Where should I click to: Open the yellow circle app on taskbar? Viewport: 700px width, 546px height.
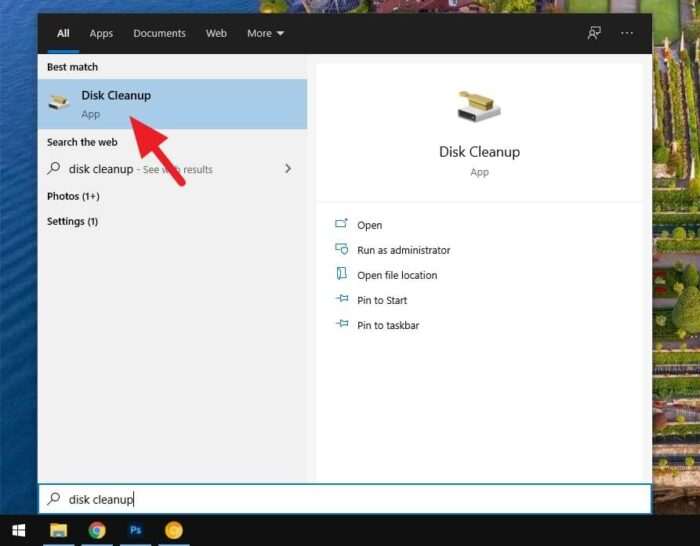tap(174, 530)
